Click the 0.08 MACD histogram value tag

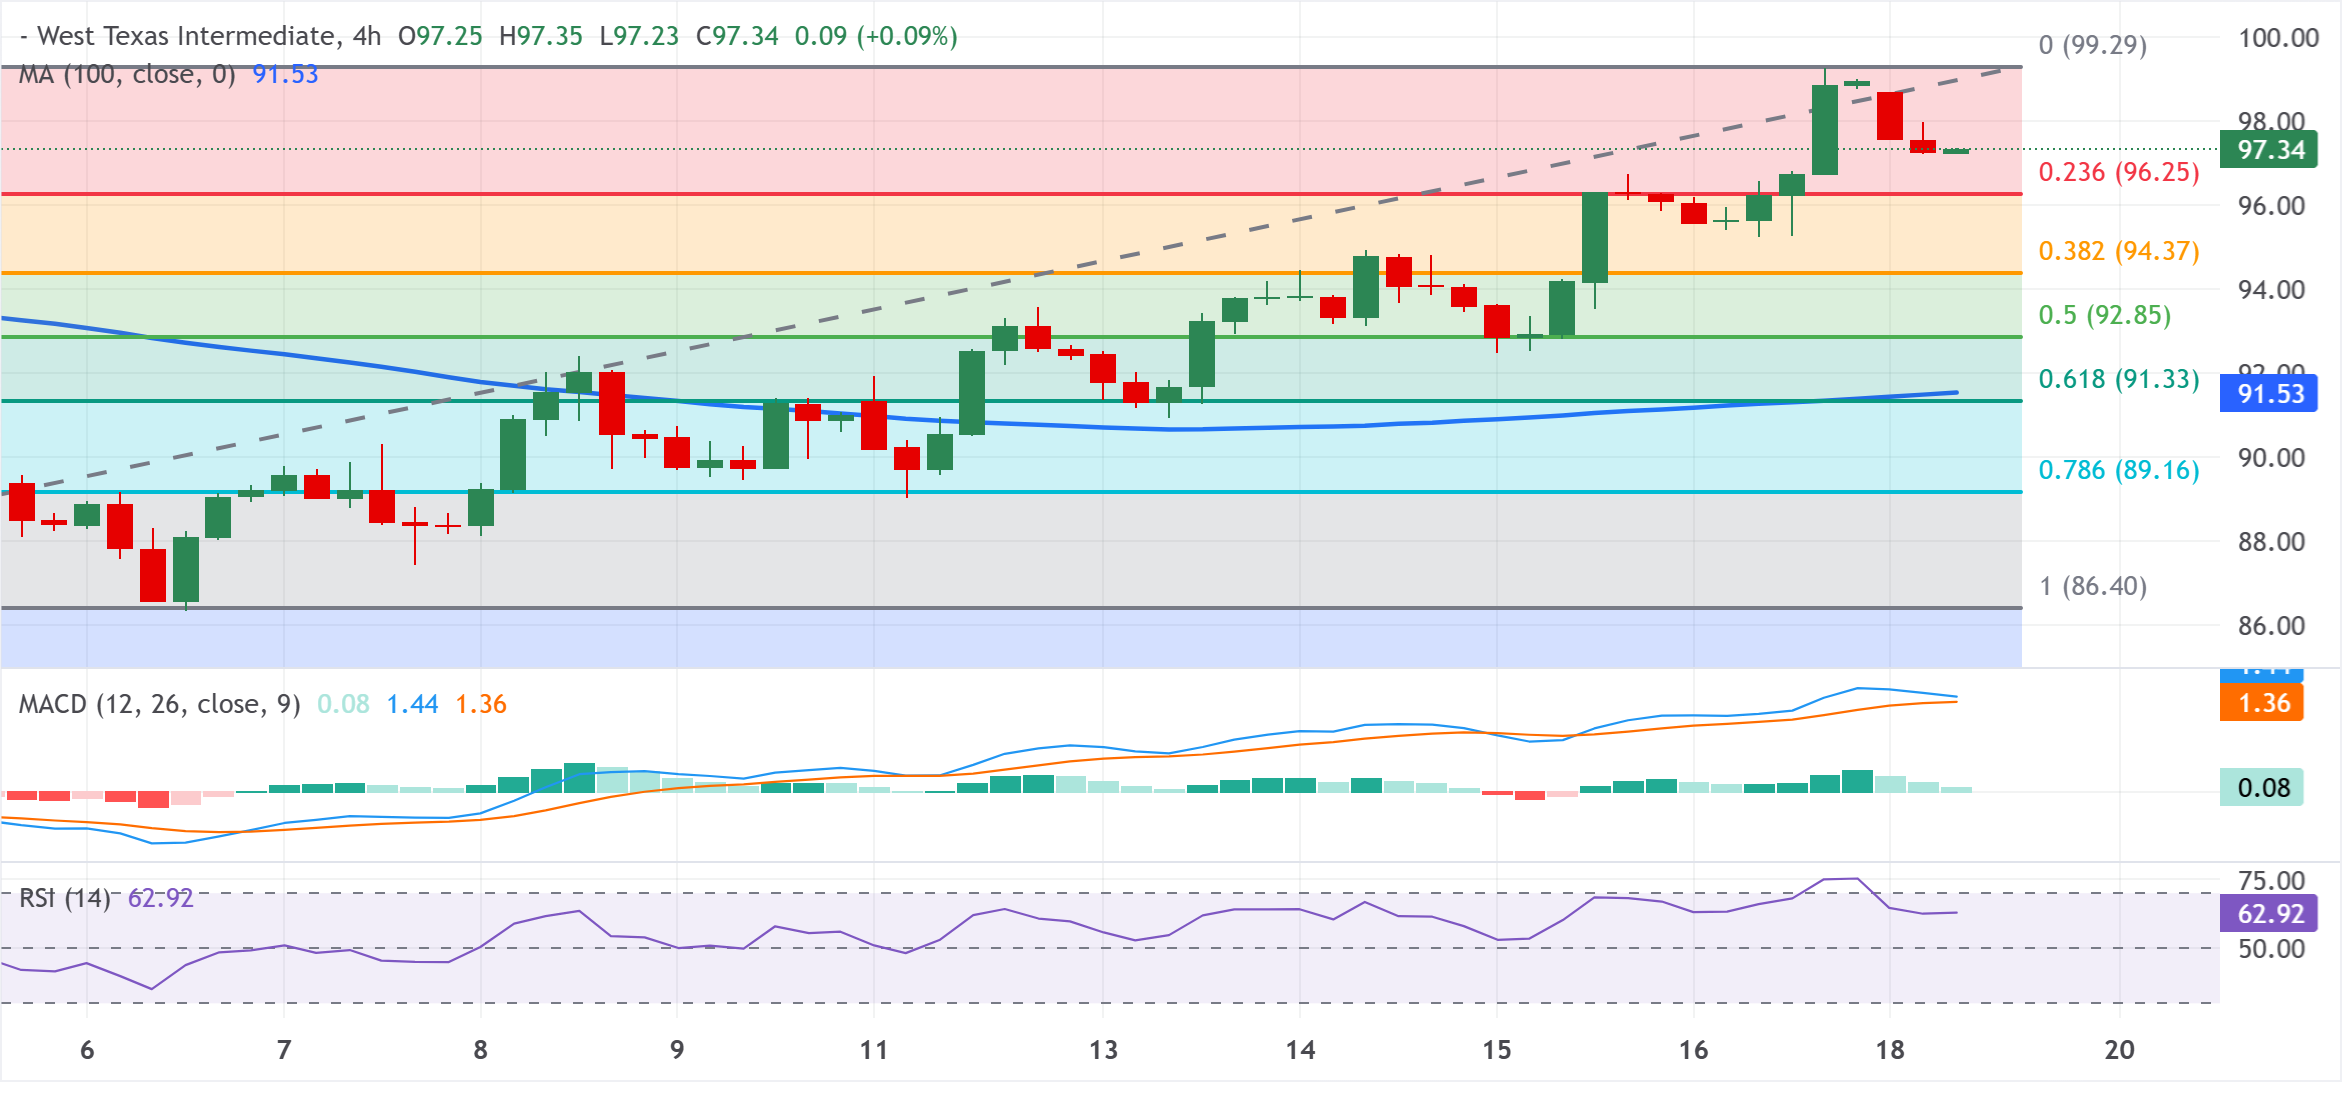[2262, 788]
